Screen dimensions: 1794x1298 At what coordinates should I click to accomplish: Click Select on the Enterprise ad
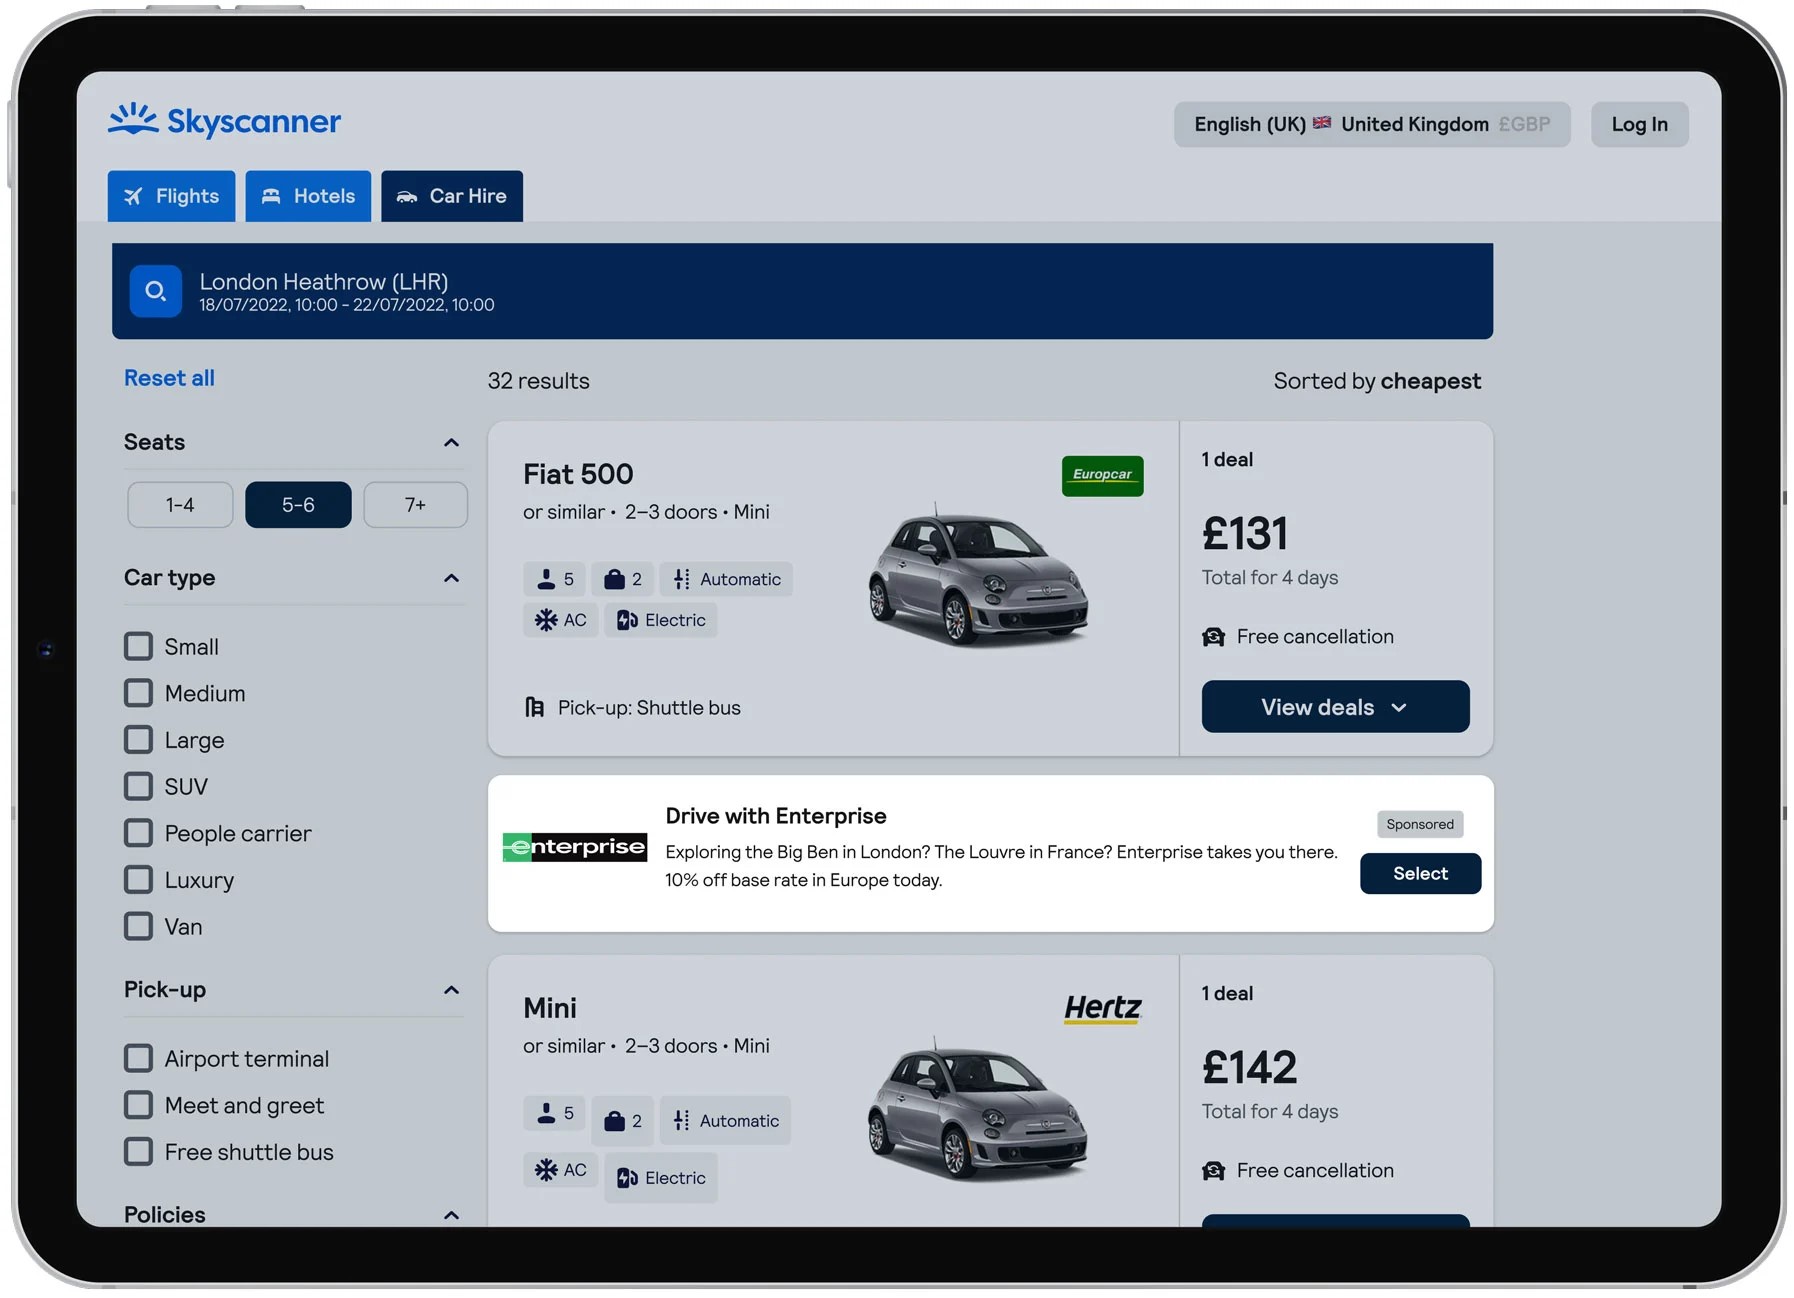pyautogui.click(x=1420, y=873)
